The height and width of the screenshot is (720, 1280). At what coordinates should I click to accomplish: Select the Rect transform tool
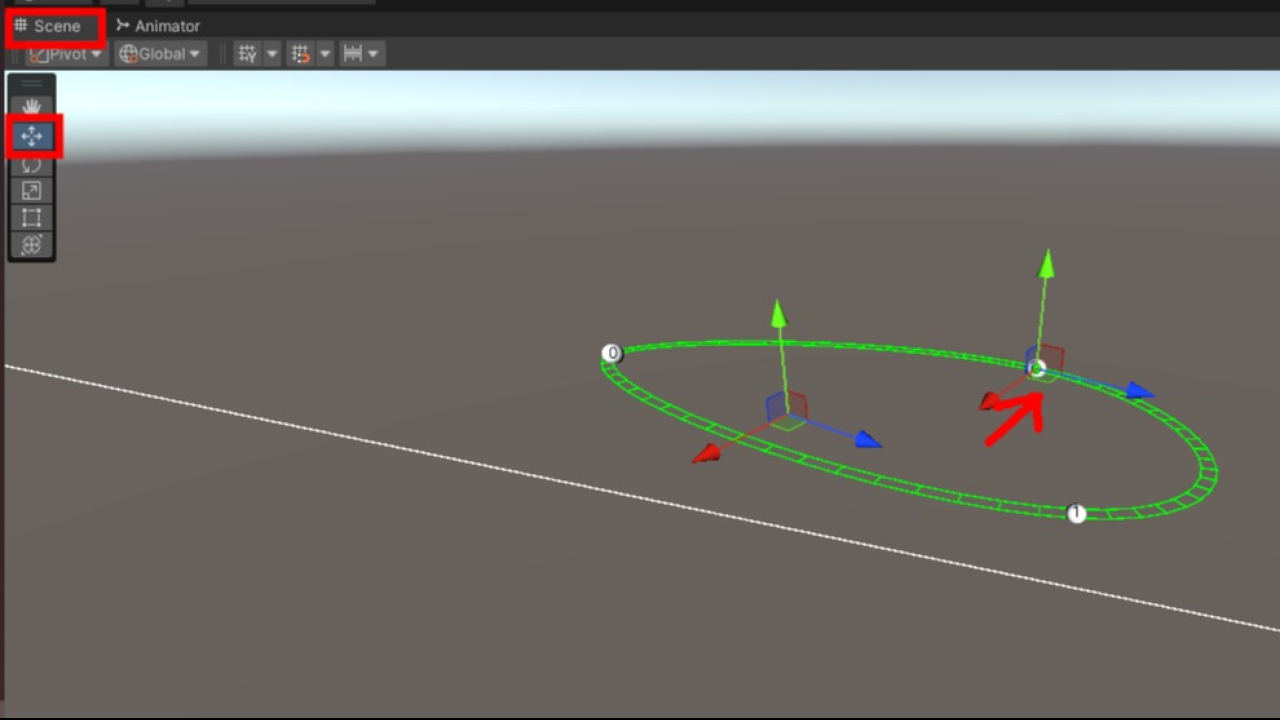(32, 218)
